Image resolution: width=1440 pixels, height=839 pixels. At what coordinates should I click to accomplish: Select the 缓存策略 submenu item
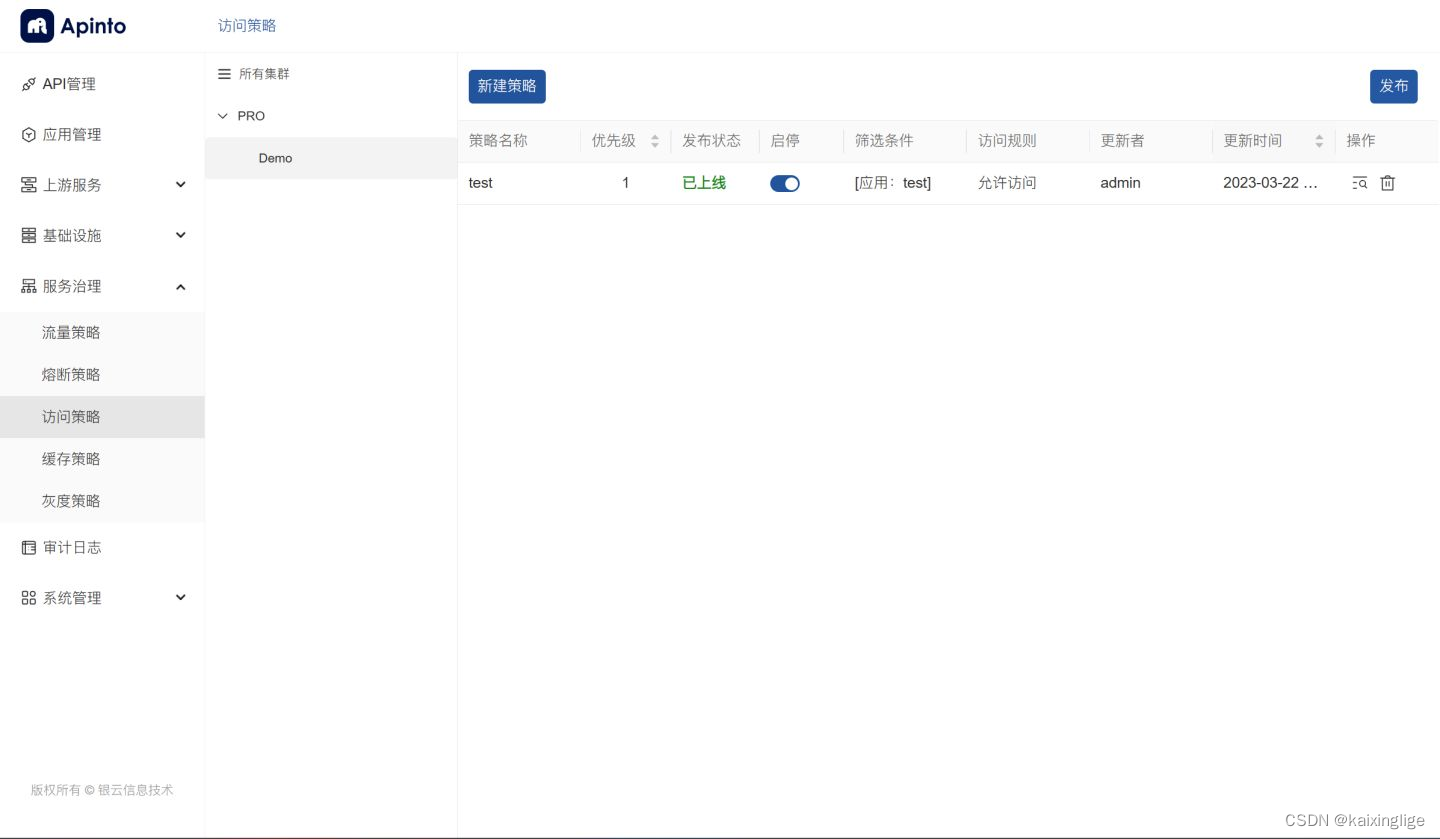tap(102, 459)
